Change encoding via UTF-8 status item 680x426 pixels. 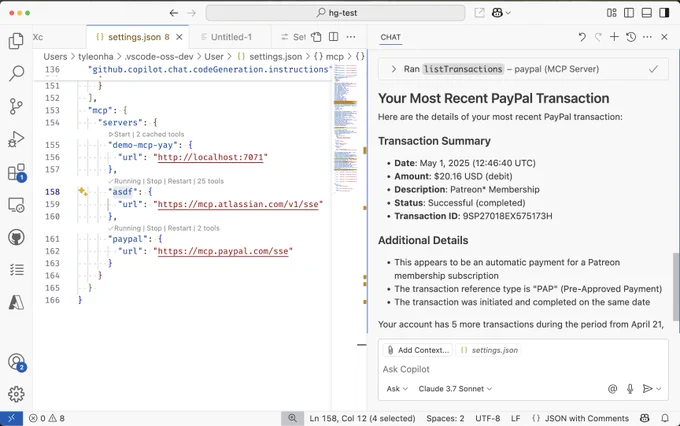[487, 418]
